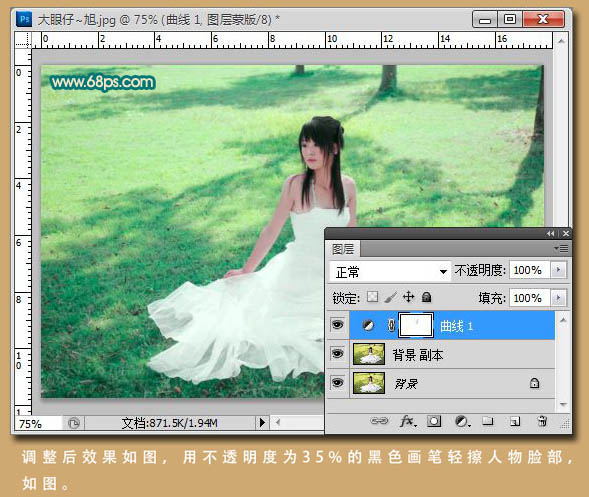
Task: Open the 正常 blend mode dropdown
Action: [390, 271]
